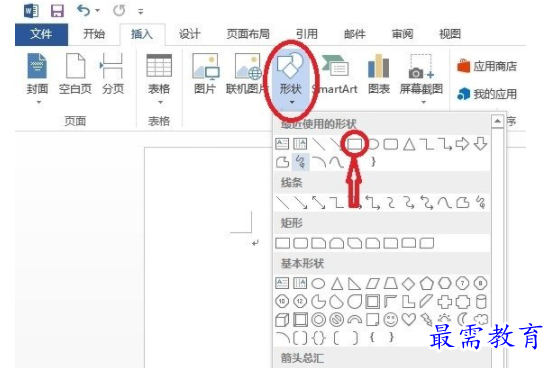Viewport: 551px width, 368px height.
Task: Switch to the 审阅 tab
Action: pyautogui.click(x=402, y=34)
